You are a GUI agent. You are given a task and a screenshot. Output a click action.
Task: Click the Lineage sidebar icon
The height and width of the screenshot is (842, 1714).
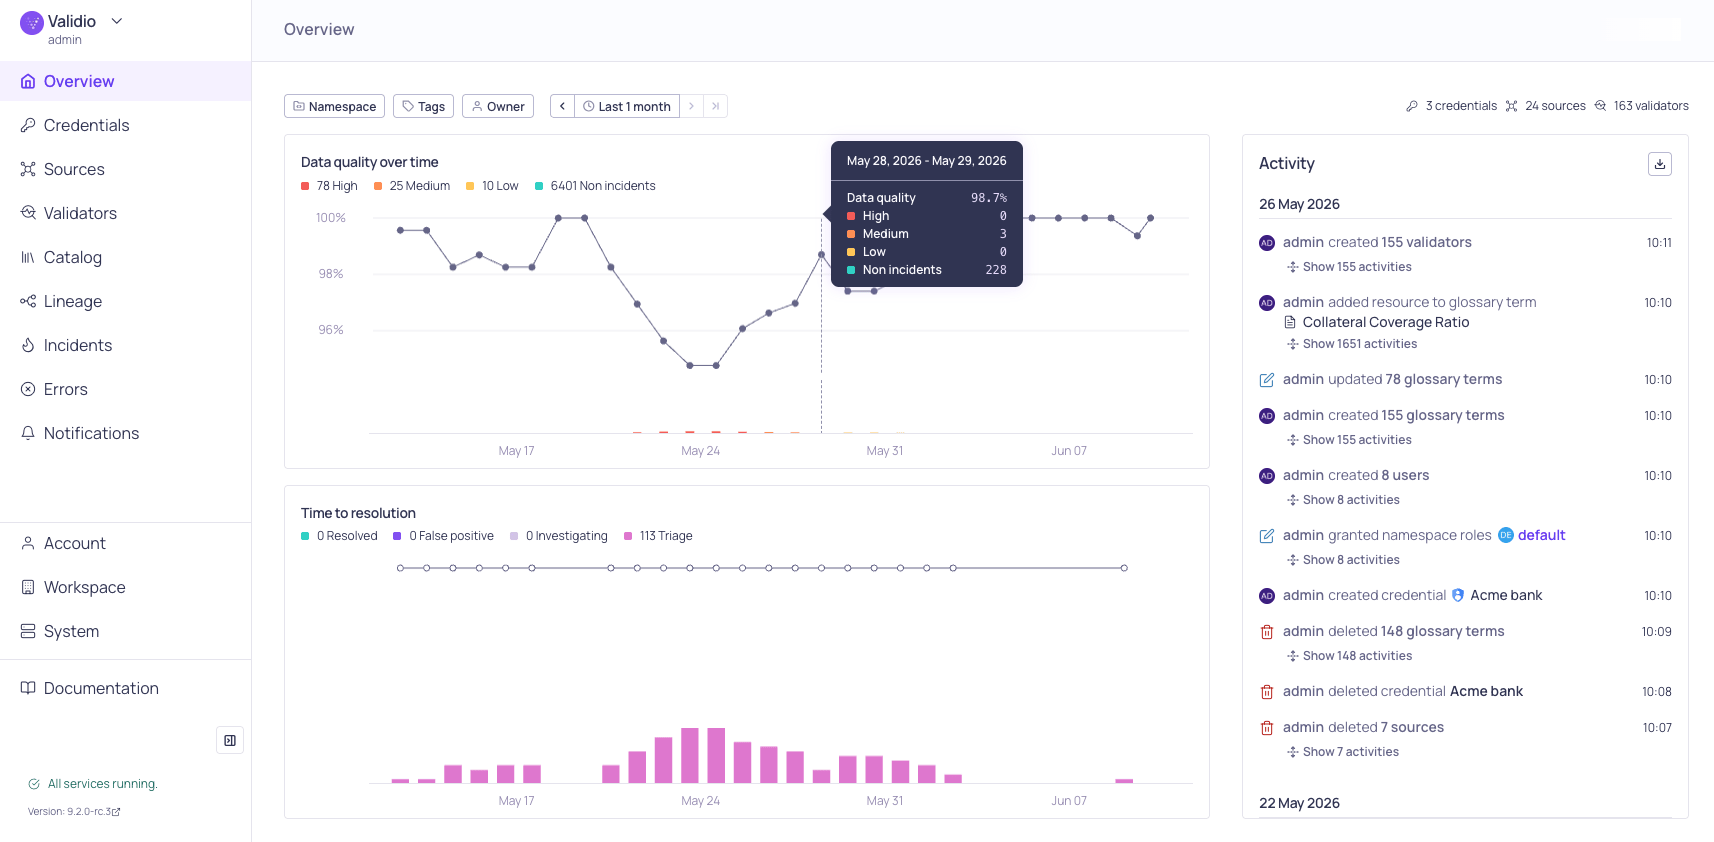[x=28, y=301]
